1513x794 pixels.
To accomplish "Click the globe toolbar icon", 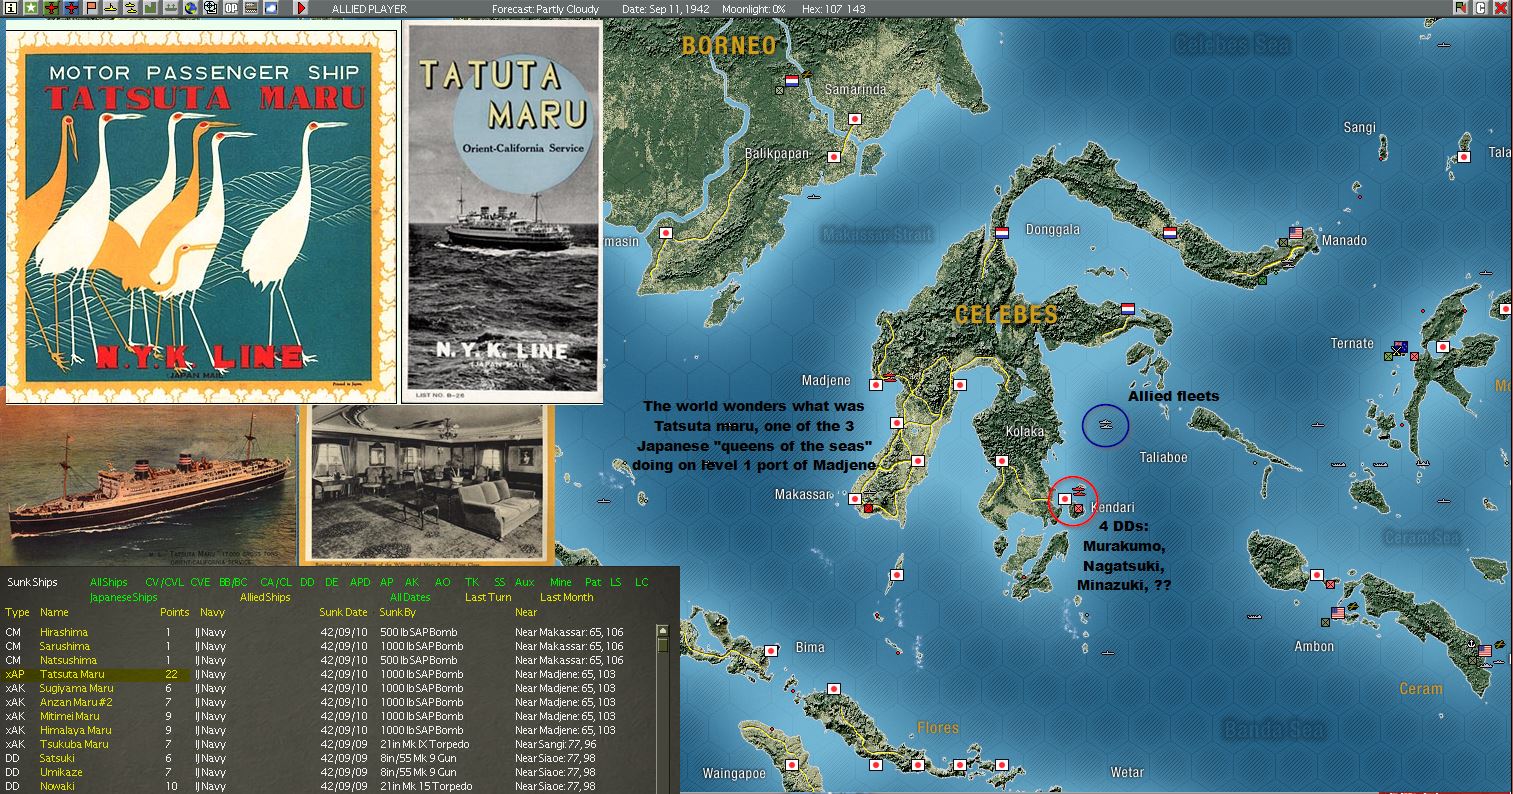I will (191, 8).
